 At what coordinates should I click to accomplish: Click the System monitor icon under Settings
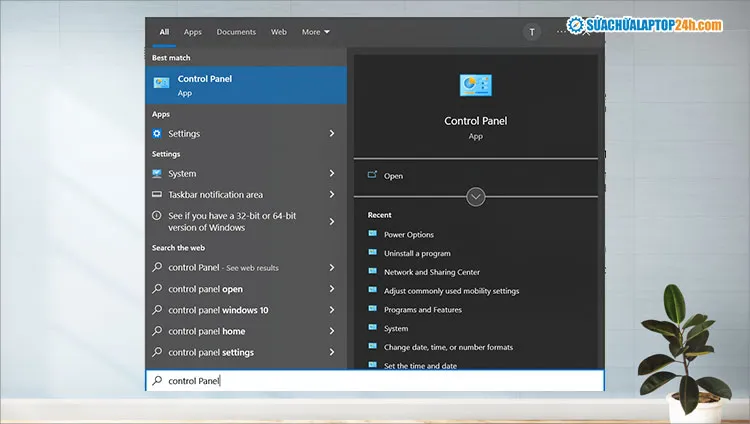157,174
